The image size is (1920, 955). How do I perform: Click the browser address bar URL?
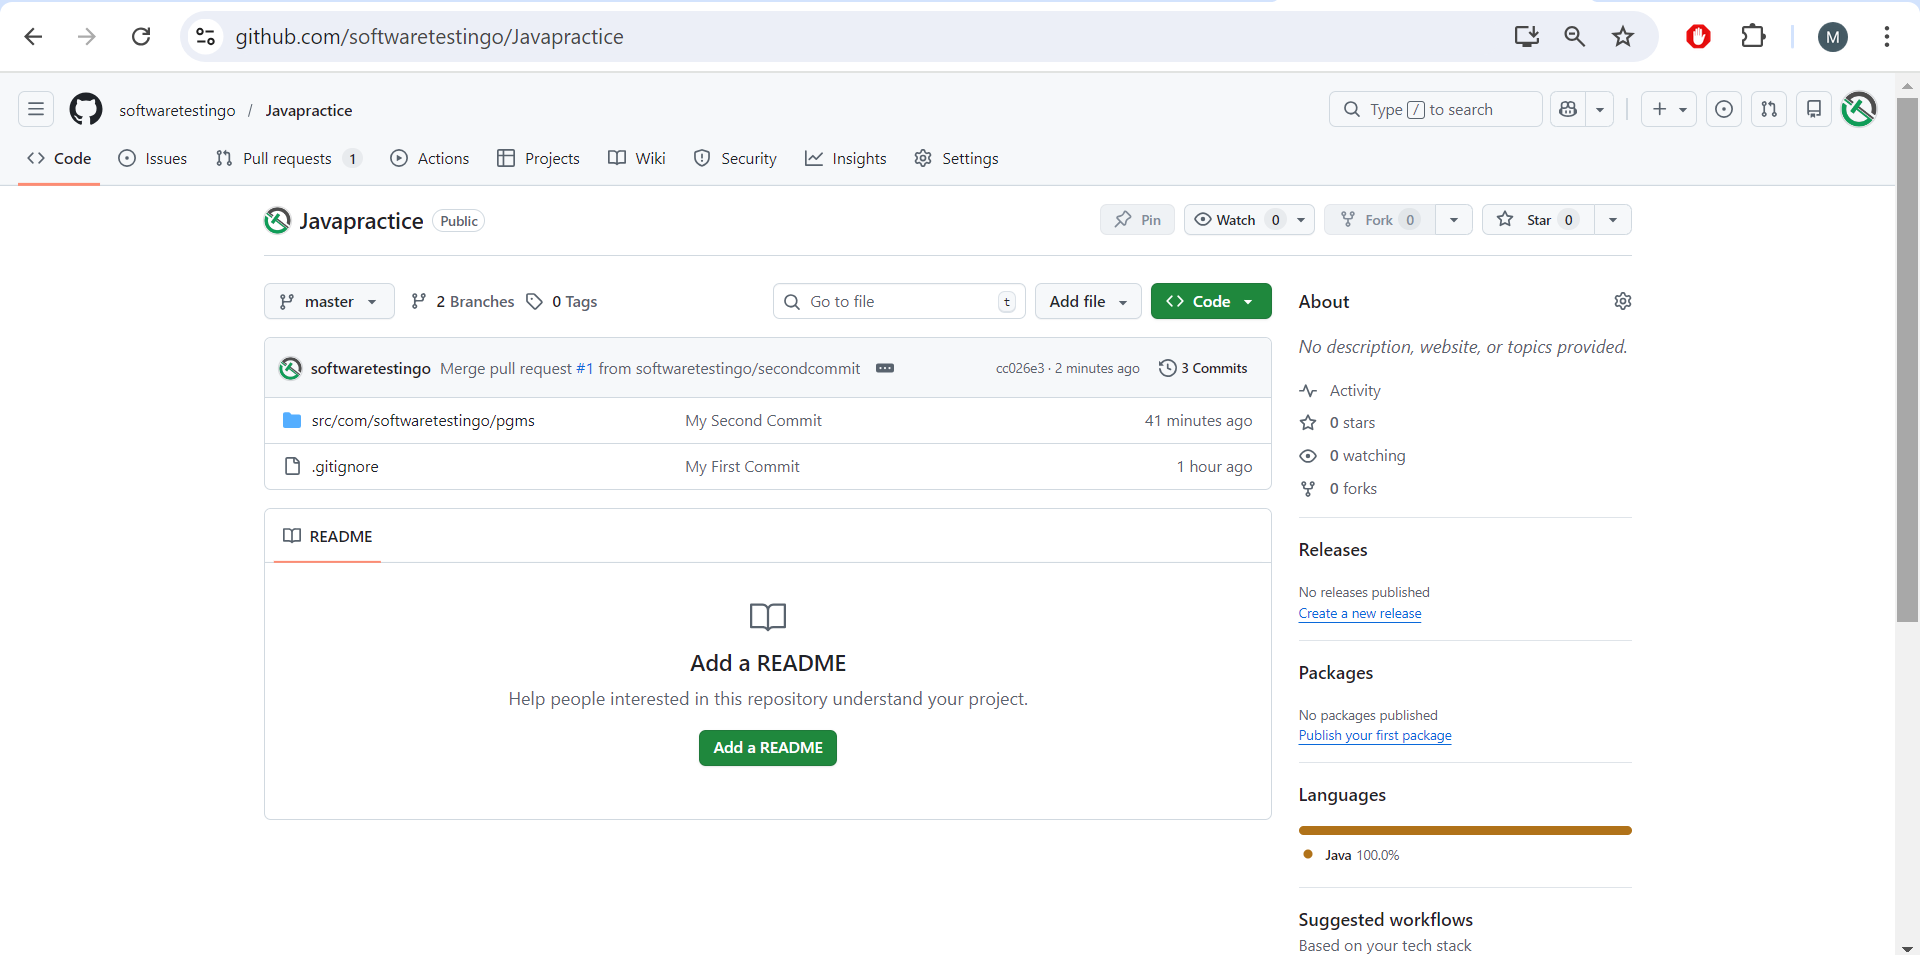point(429,37)
